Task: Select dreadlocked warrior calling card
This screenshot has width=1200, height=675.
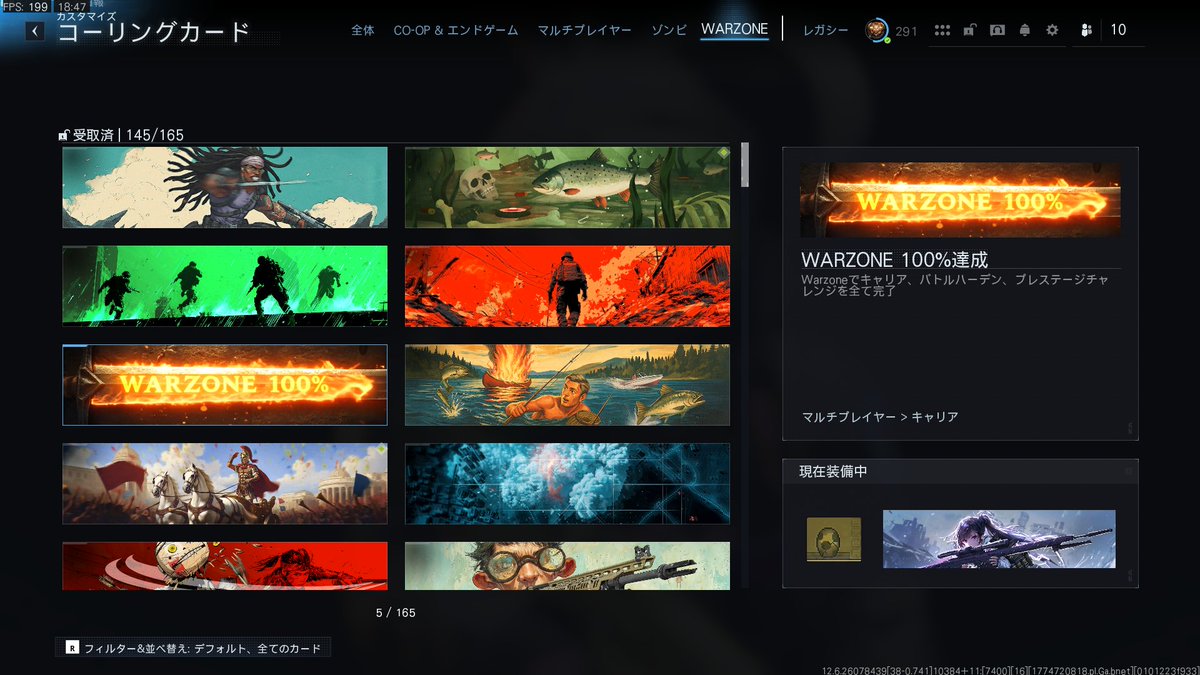Action: [x=225, y=187]
